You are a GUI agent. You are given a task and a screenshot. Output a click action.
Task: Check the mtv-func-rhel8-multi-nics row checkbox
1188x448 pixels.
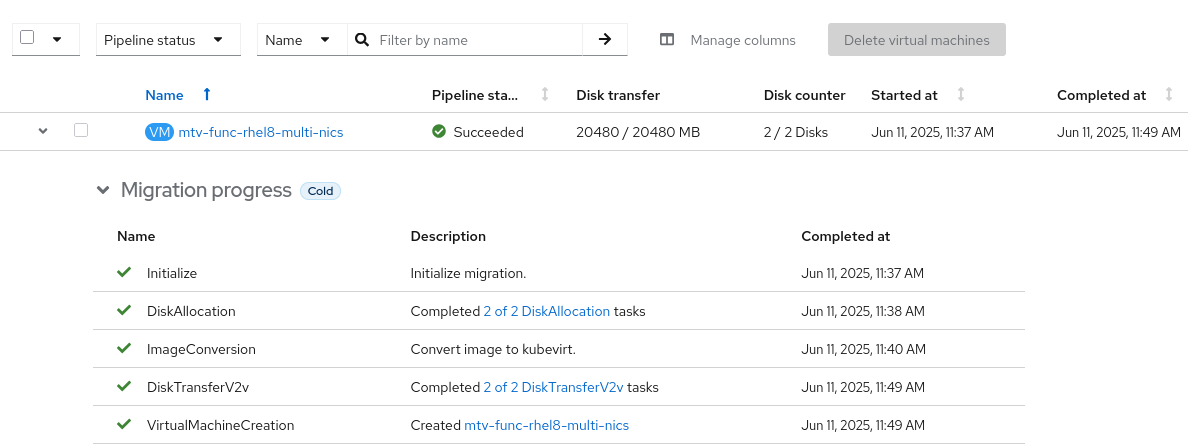click(x=81, y=130)
